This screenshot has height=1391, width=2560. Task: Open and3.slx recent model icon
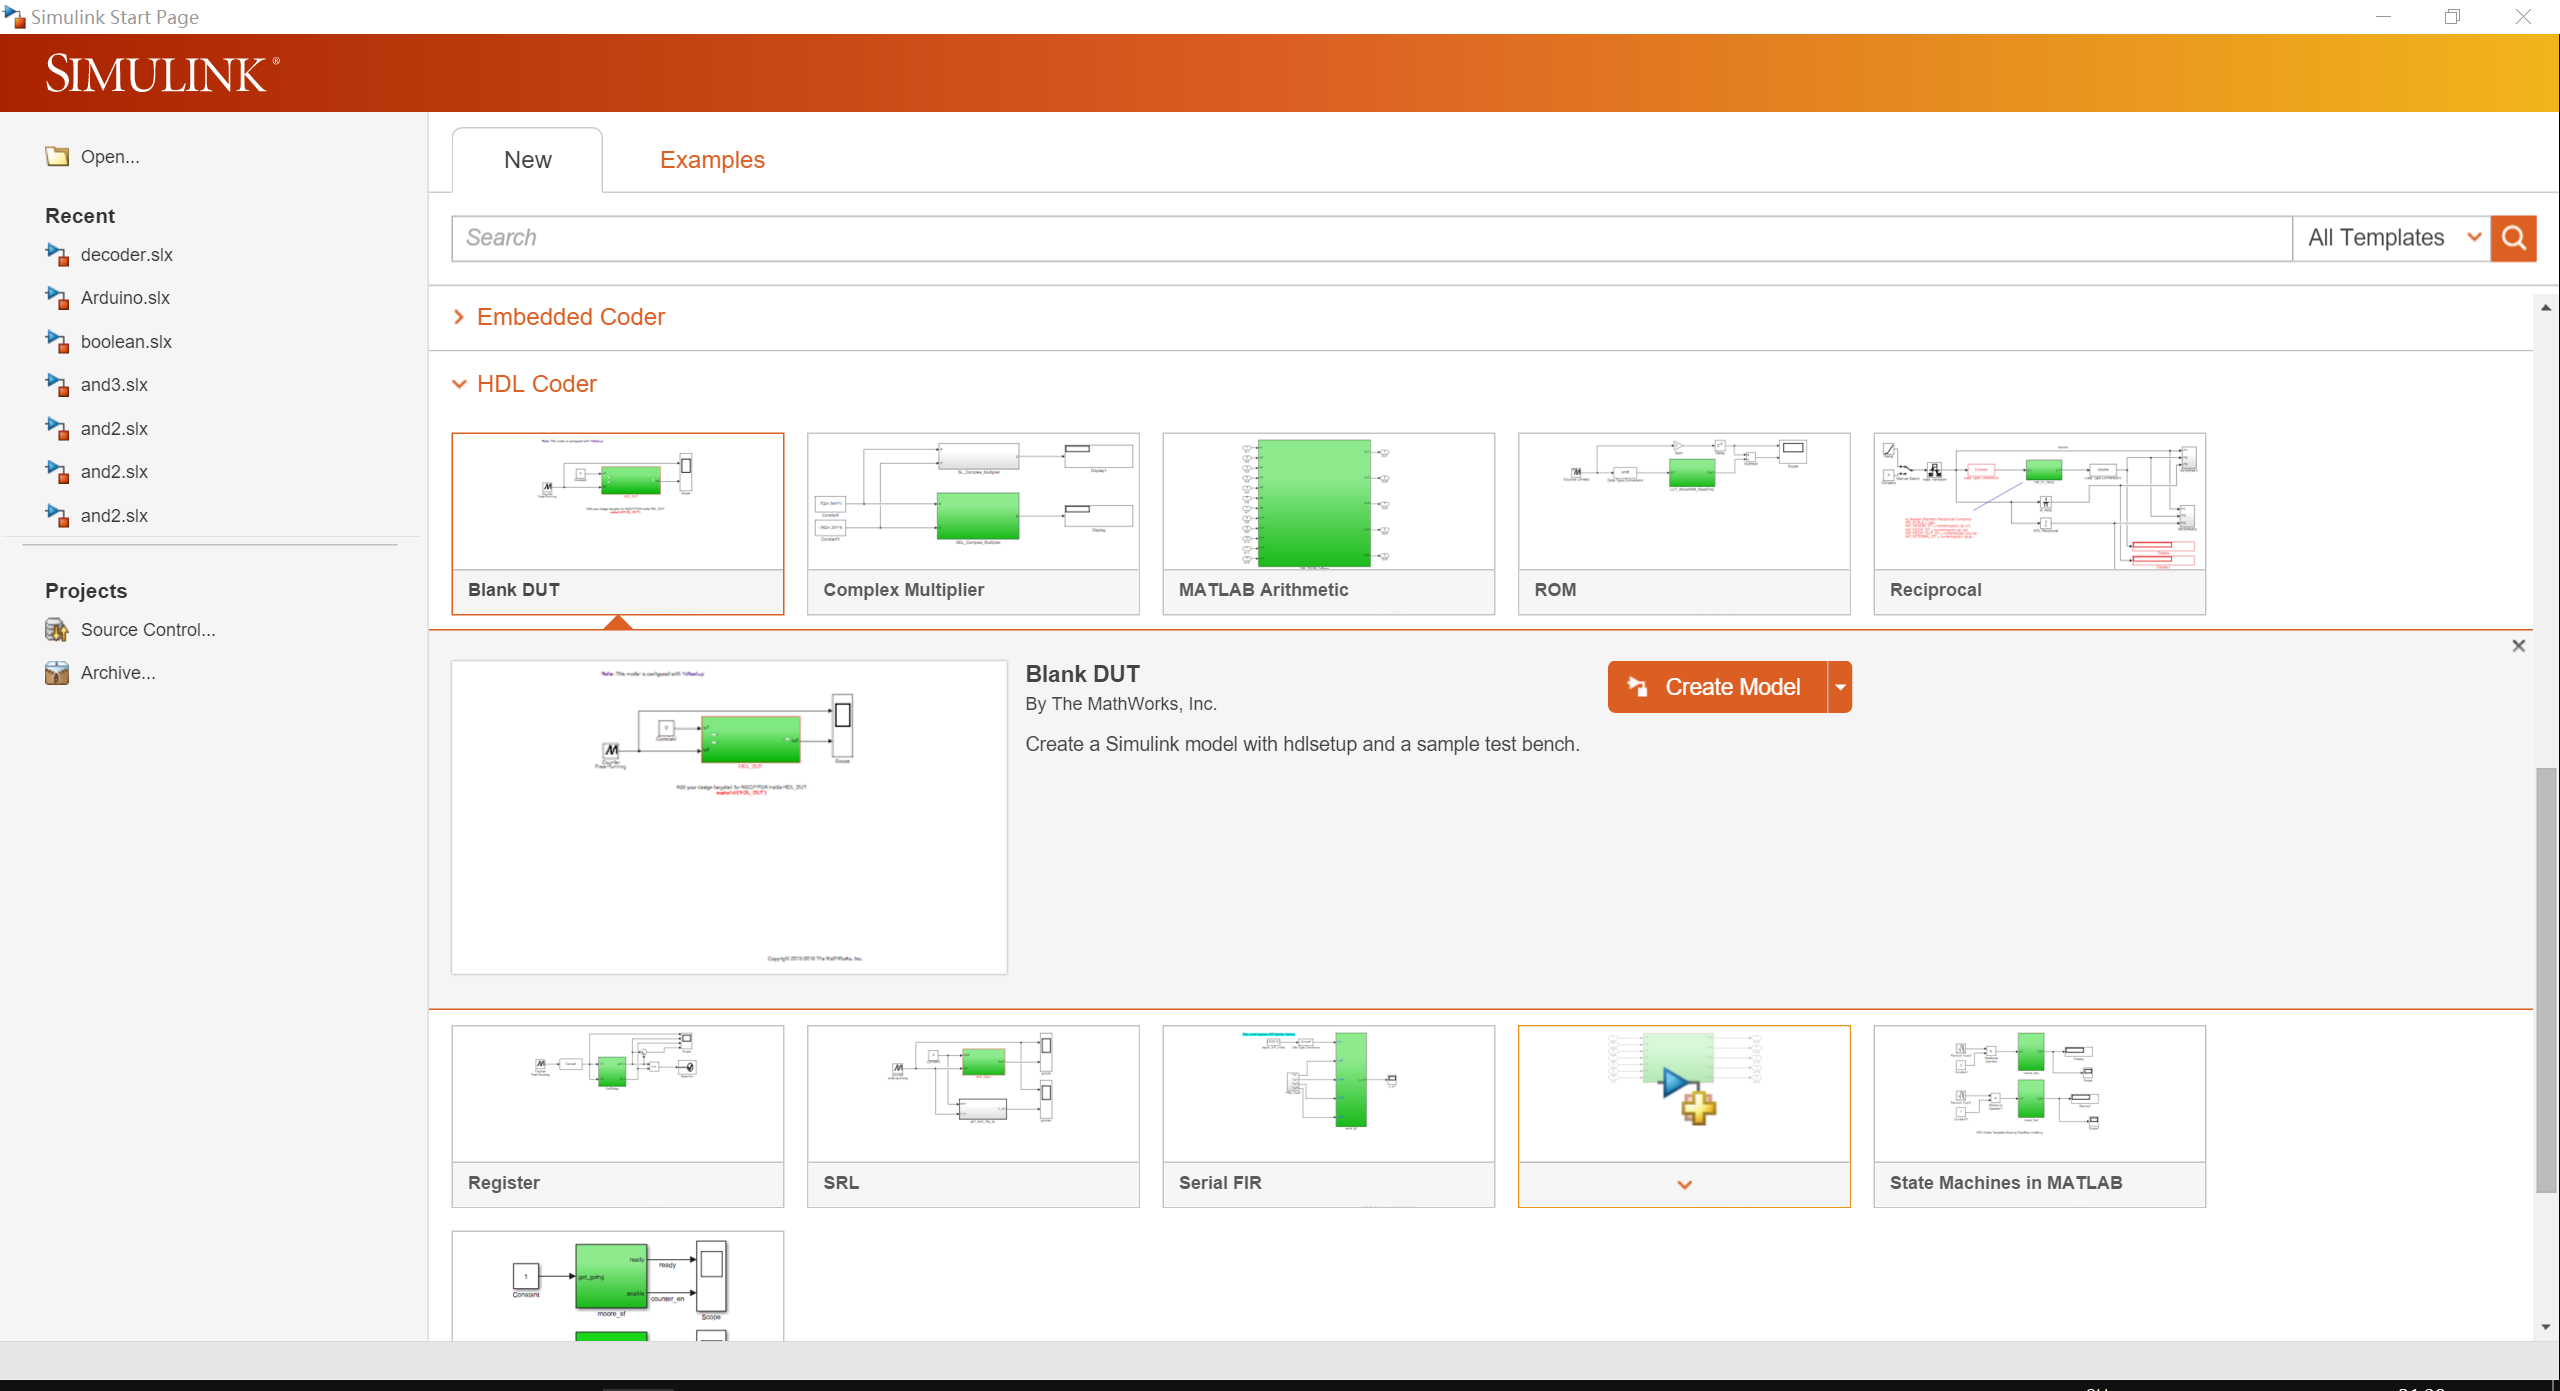[57, 385]
